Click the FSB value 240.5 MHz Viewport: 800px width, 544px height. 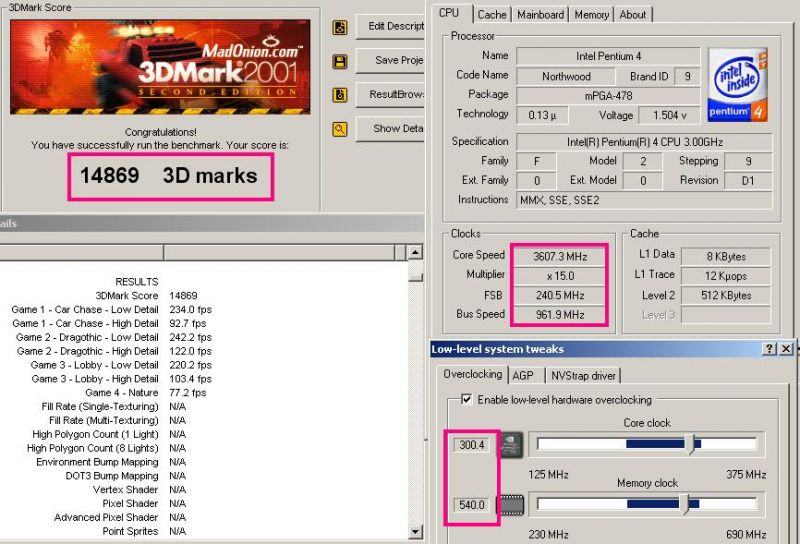coord(560,295)
